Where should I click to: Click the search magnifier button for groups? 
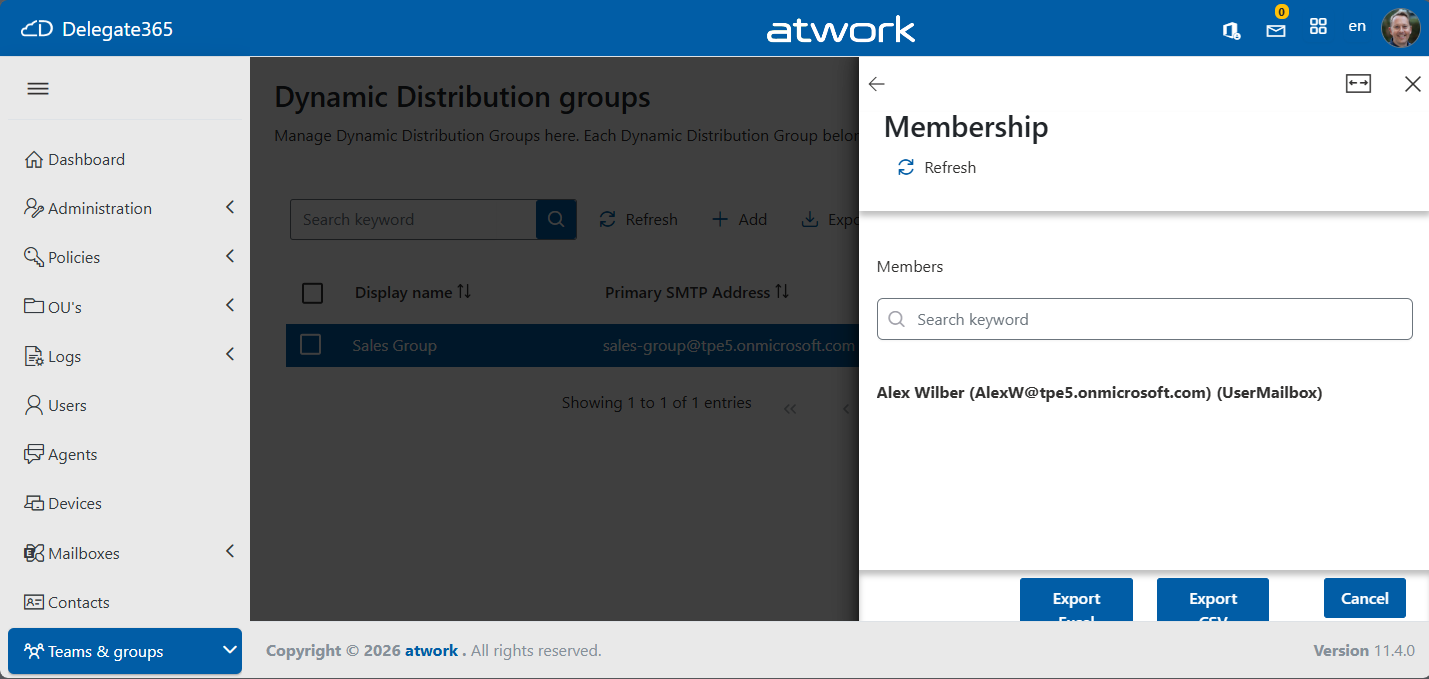[556, 219]
